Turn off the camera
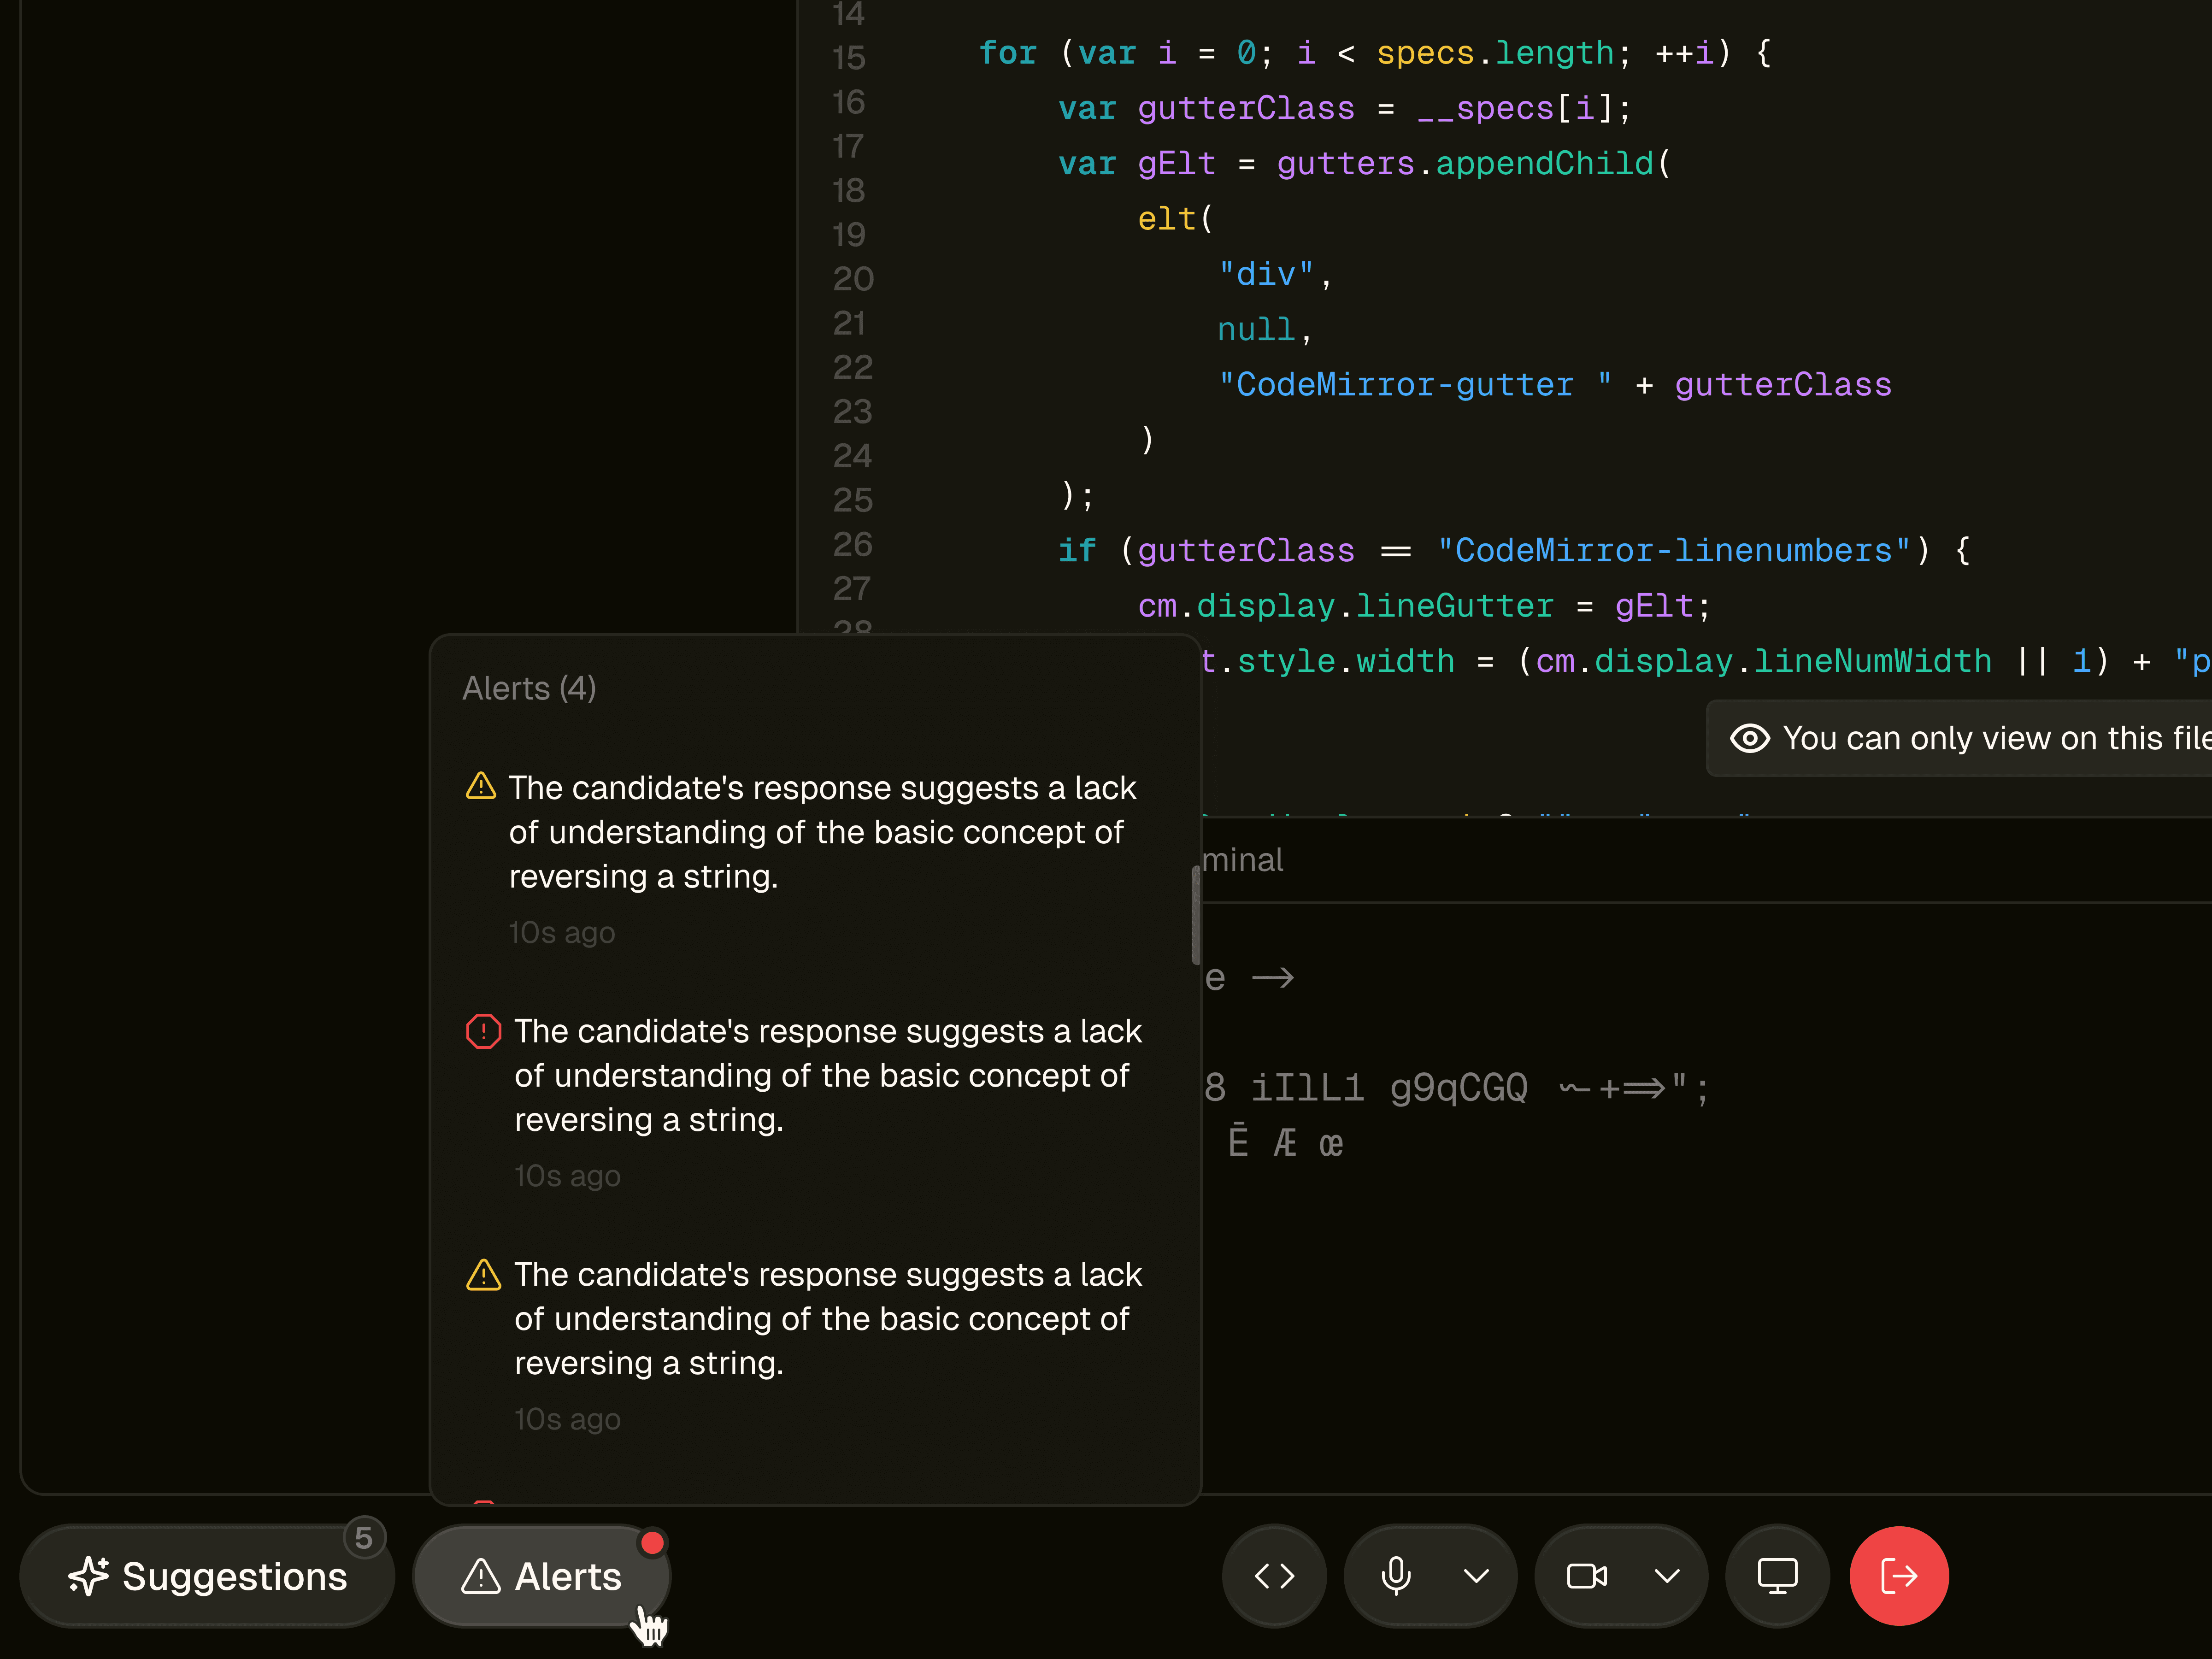This screenshot has height=1659, width=2212. tap(1586, 1576)
